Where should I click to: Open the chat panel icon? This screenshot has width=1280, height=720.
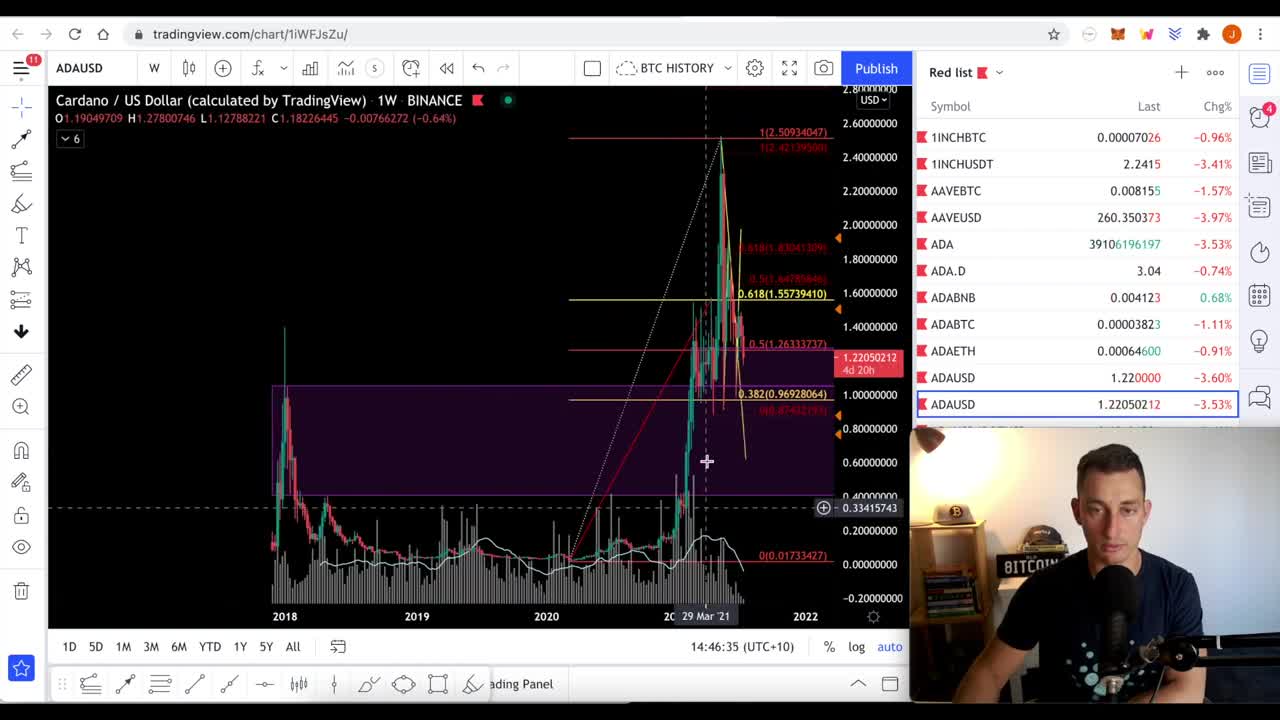pos(1260,398)
